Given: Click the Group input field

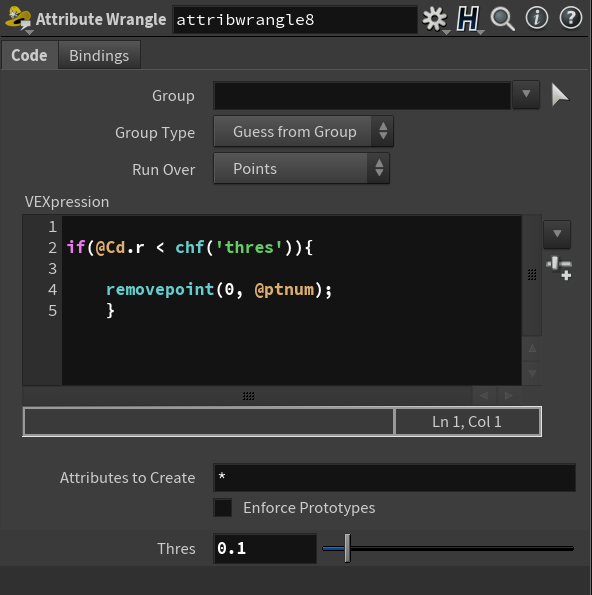Looking at the screenshot, I should (x=362, y=96).
